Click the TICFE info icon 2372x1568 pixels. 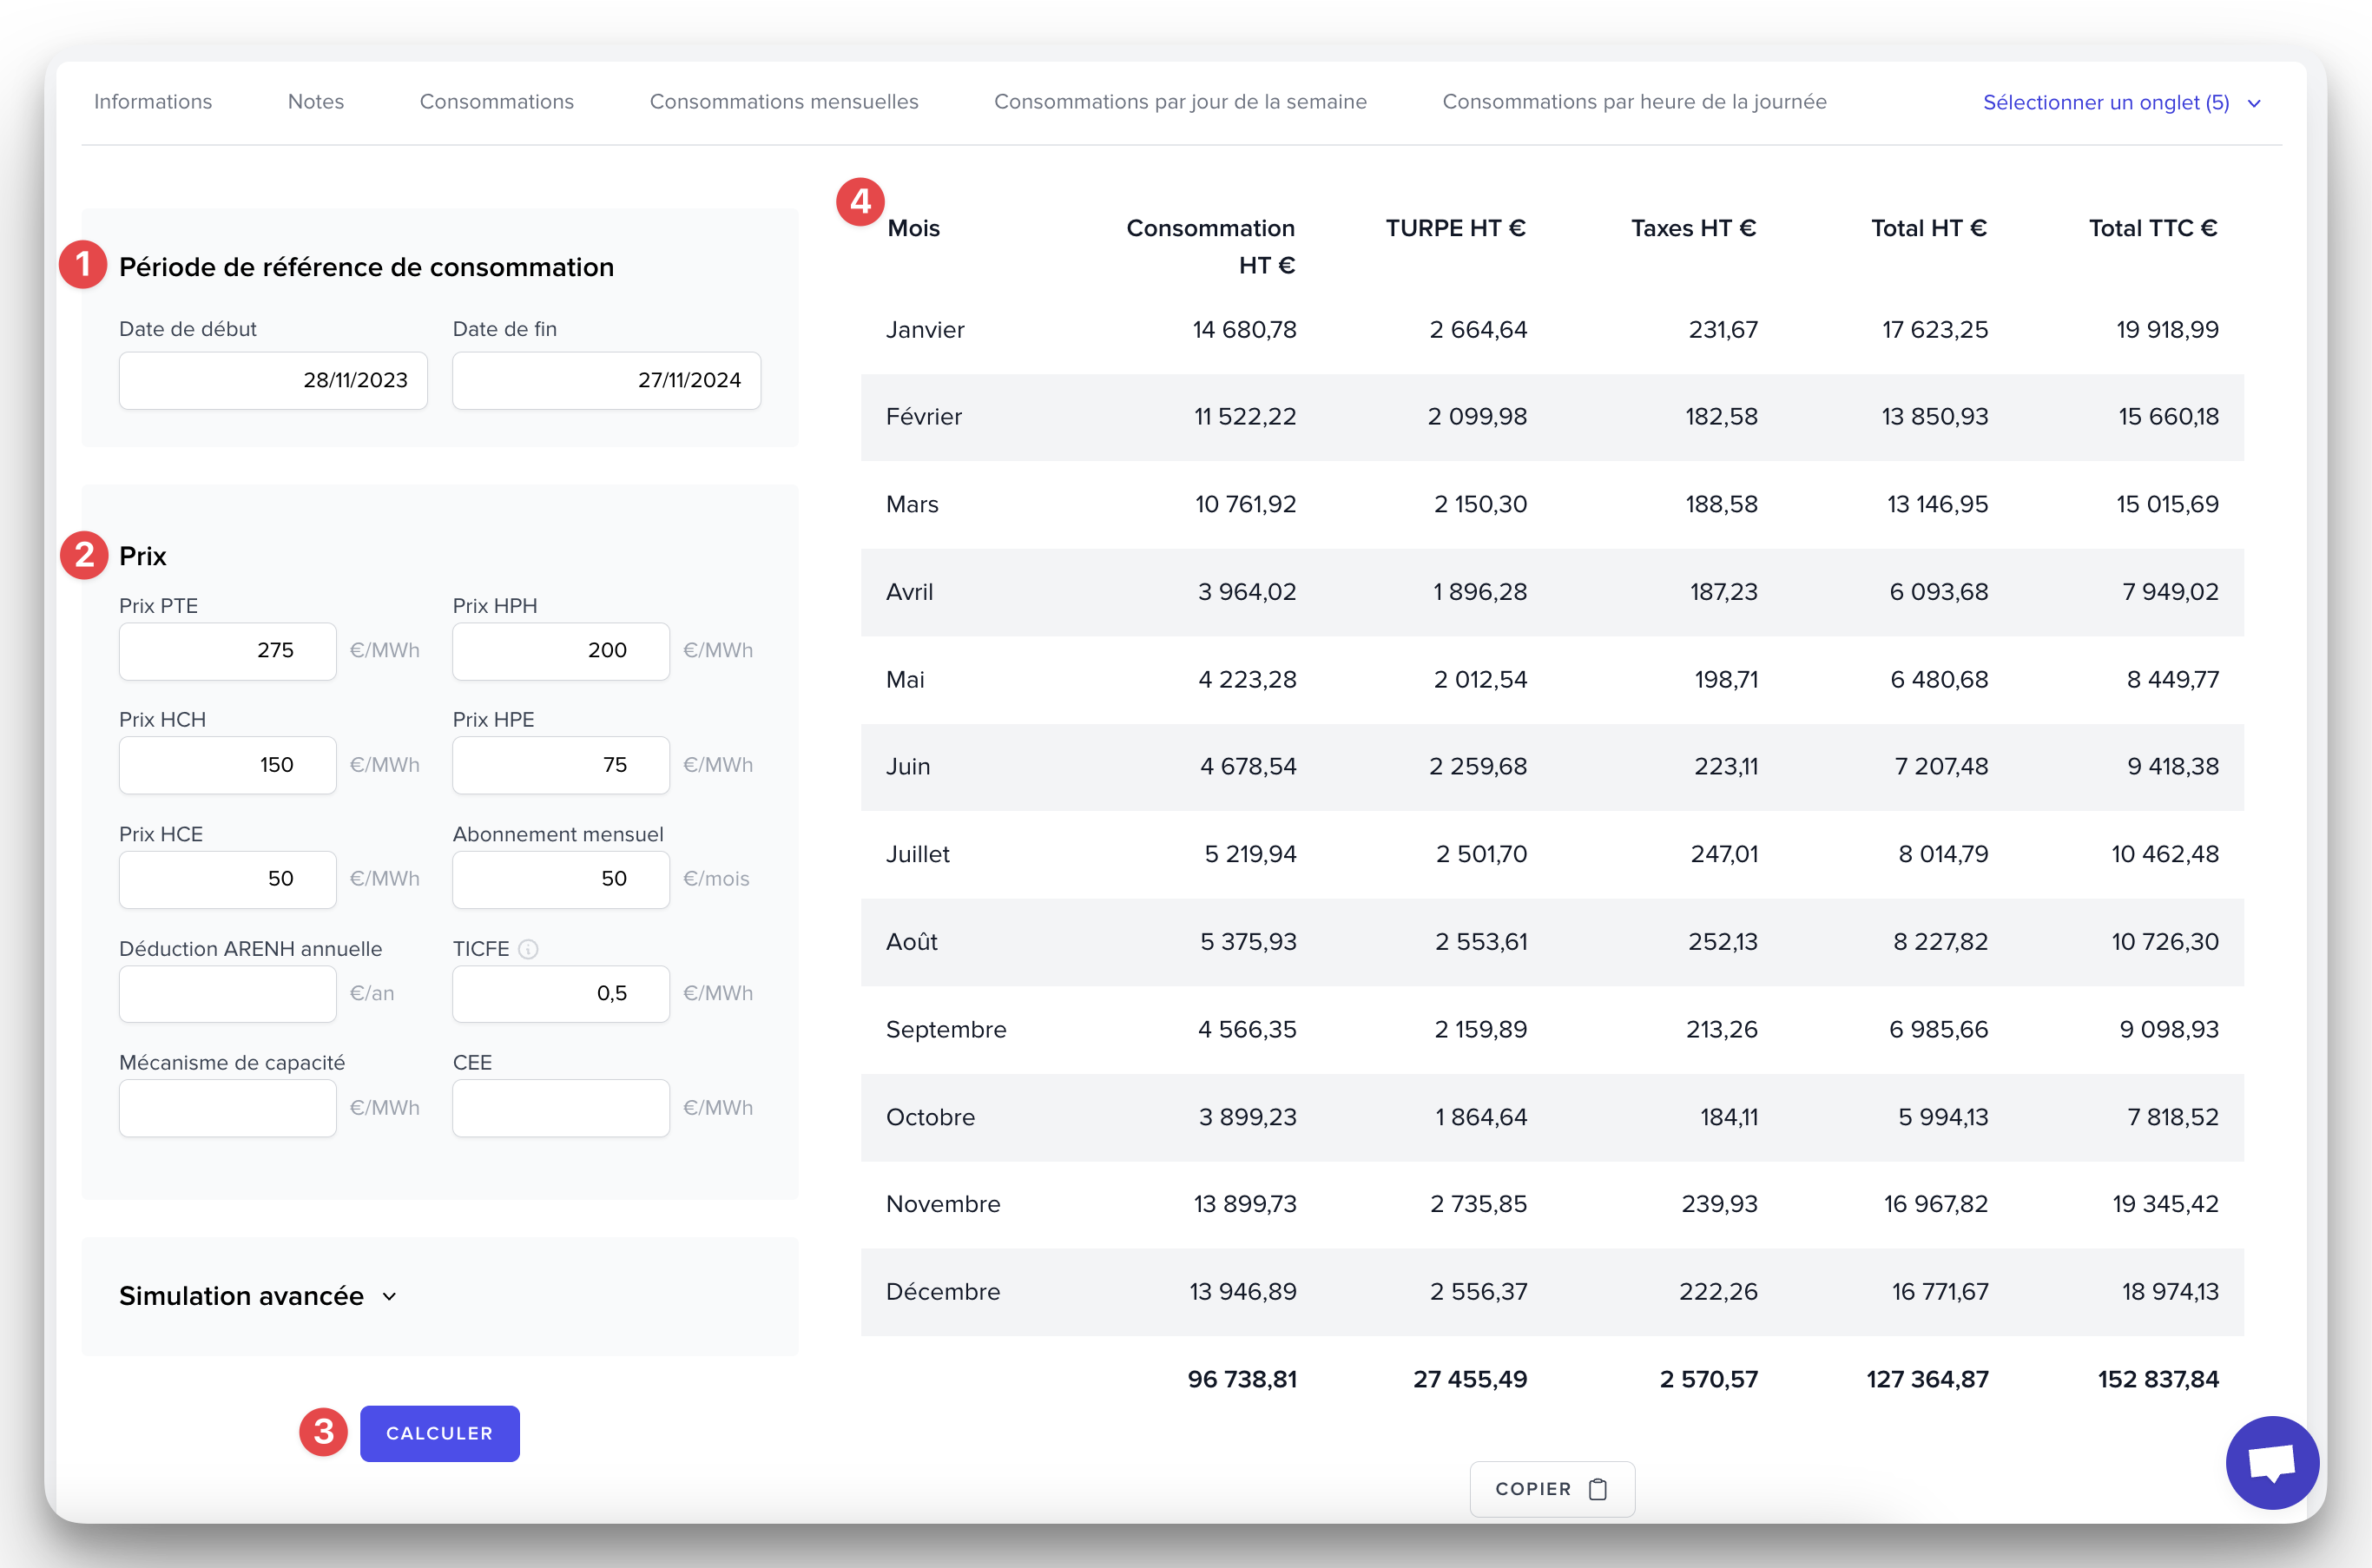(529, 949)
